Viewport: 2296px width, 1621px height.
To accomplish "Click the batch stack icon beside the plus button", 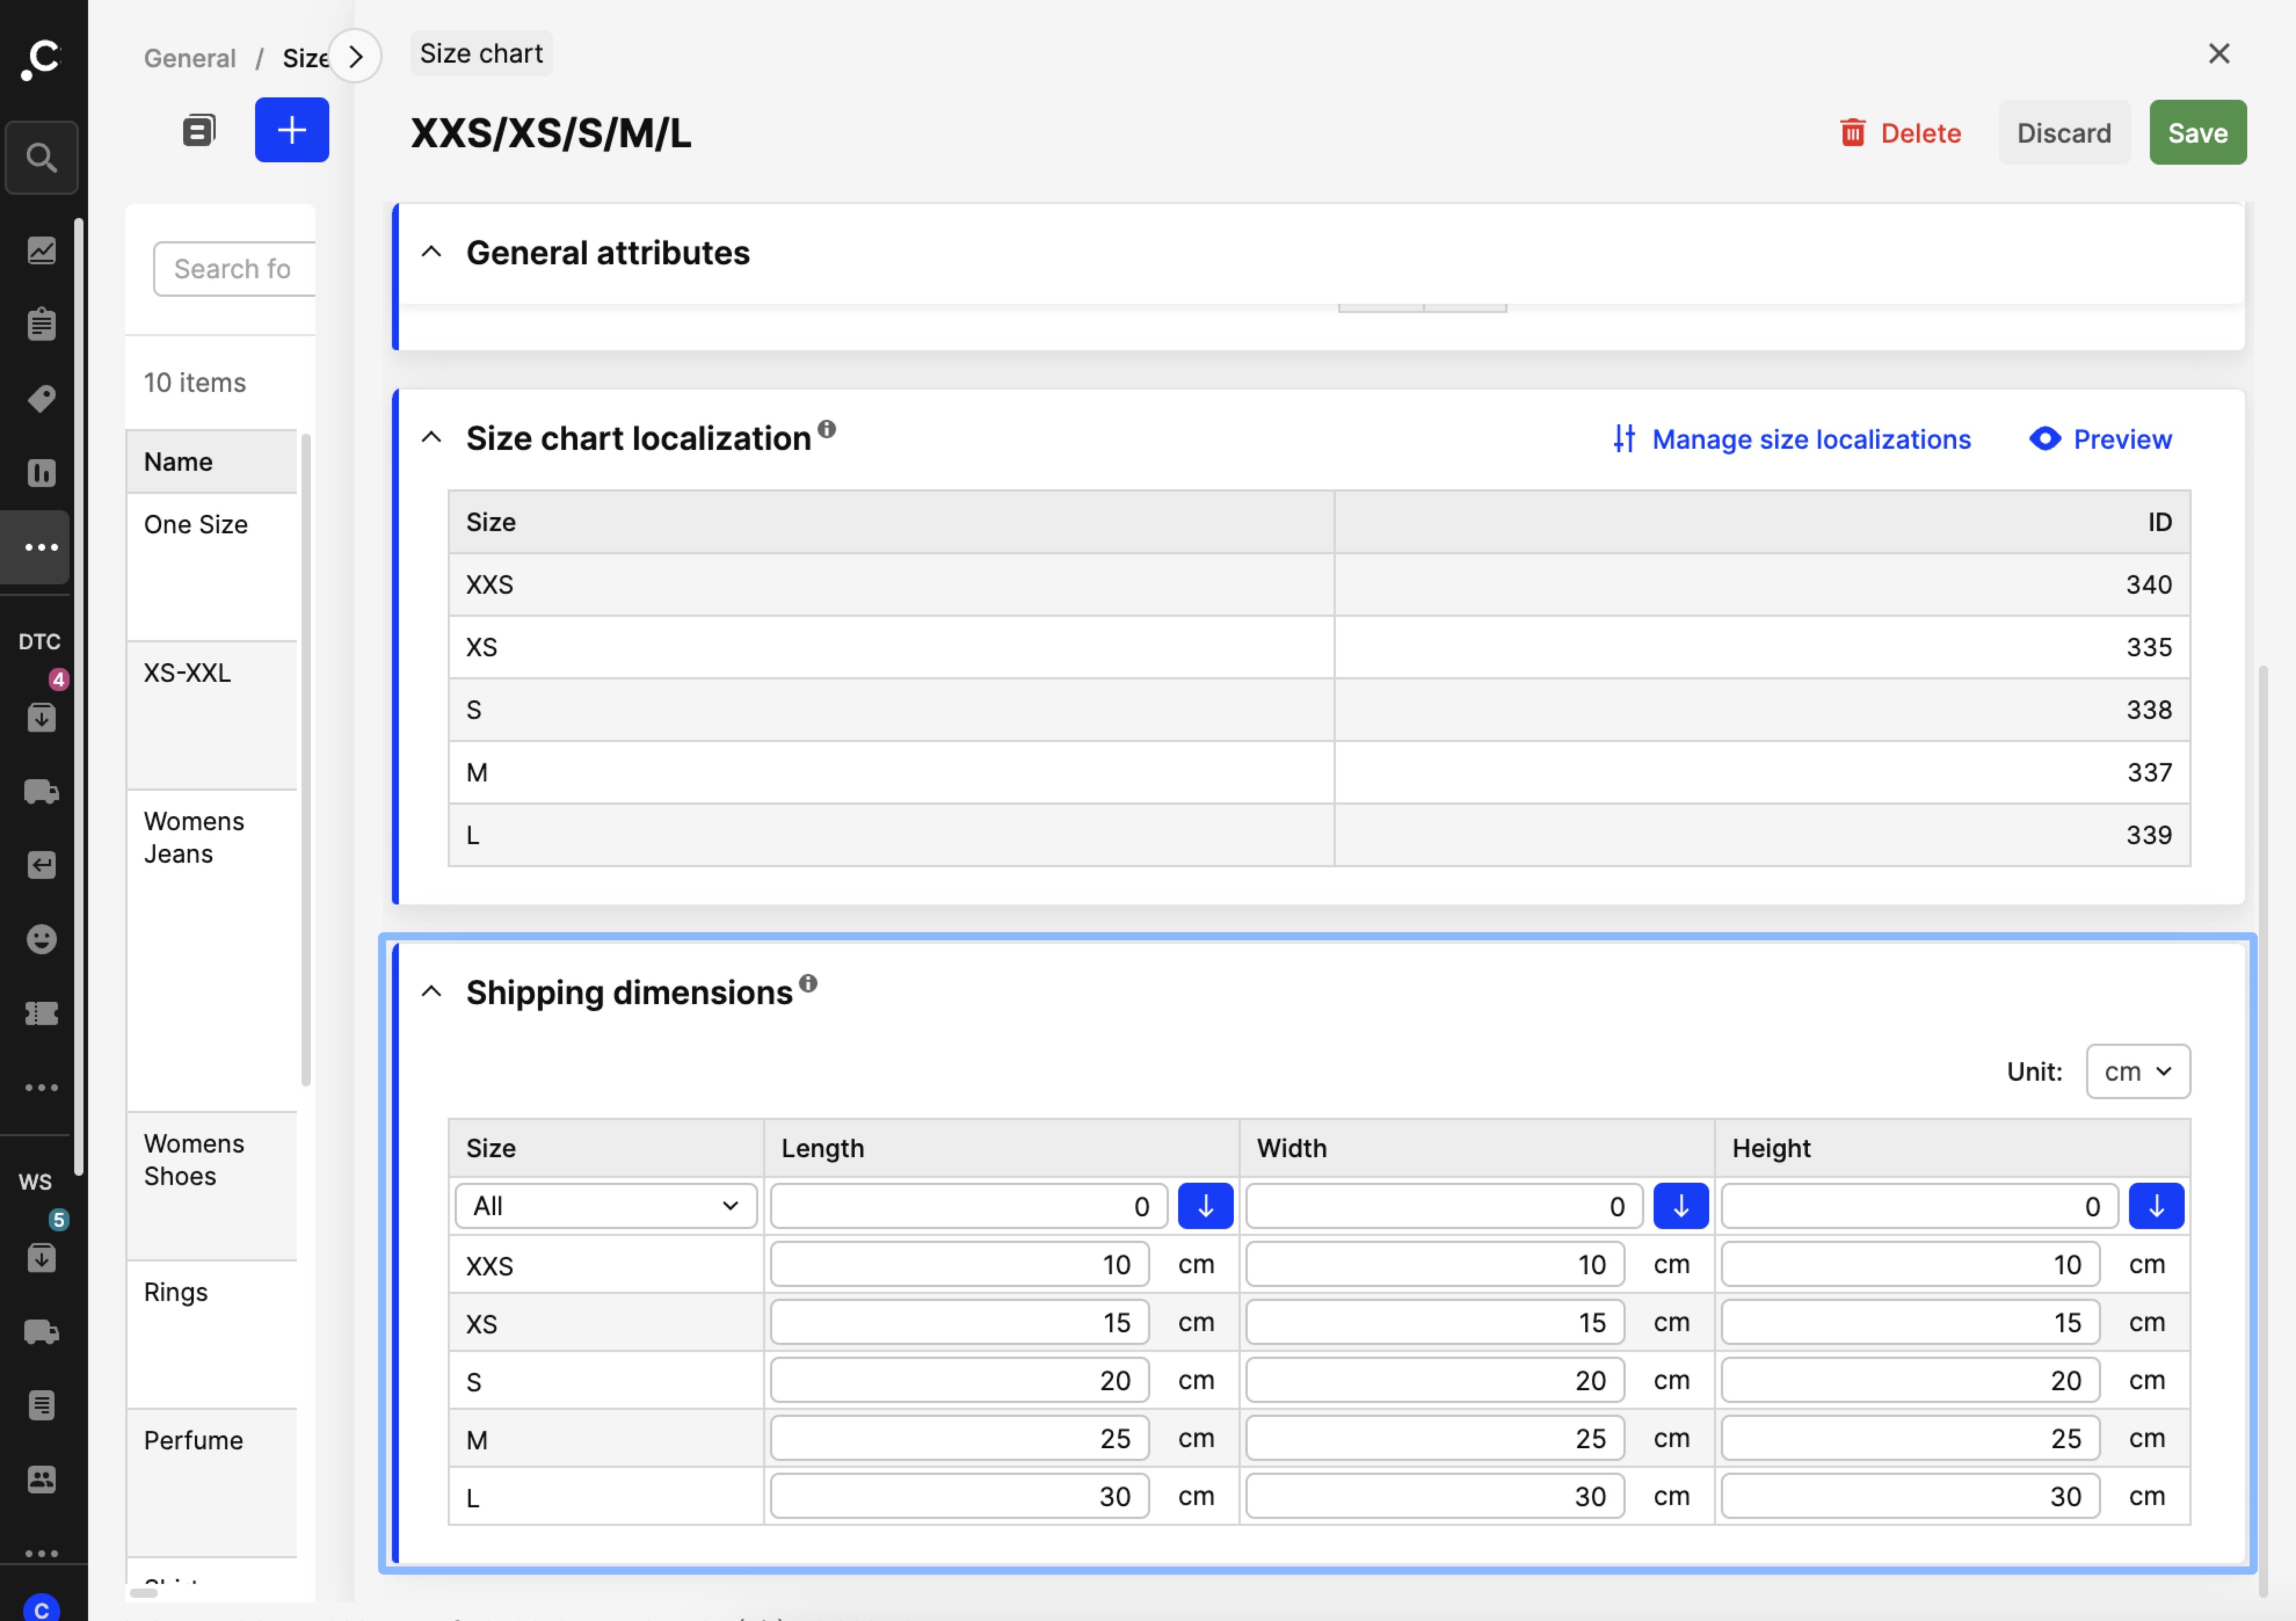I will click(x=198, y=130).
